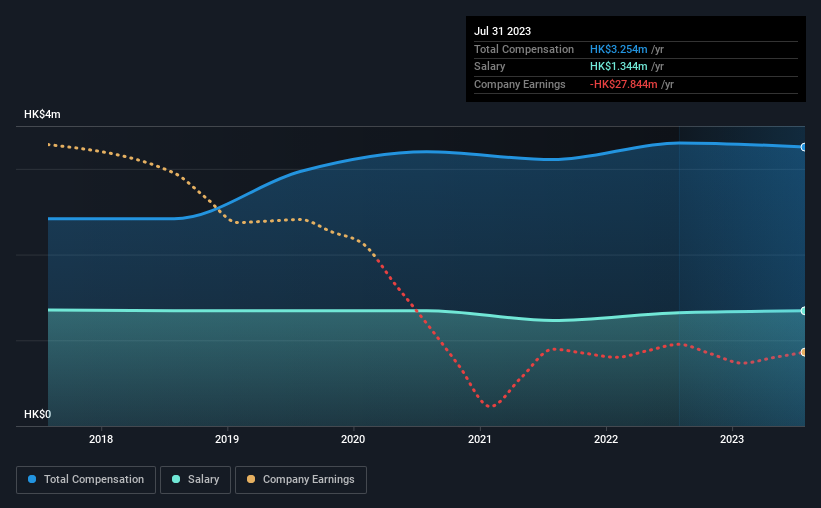Click the HK$0 y-axis label
The width and height of the screenshot is (821, 508).
38,414
